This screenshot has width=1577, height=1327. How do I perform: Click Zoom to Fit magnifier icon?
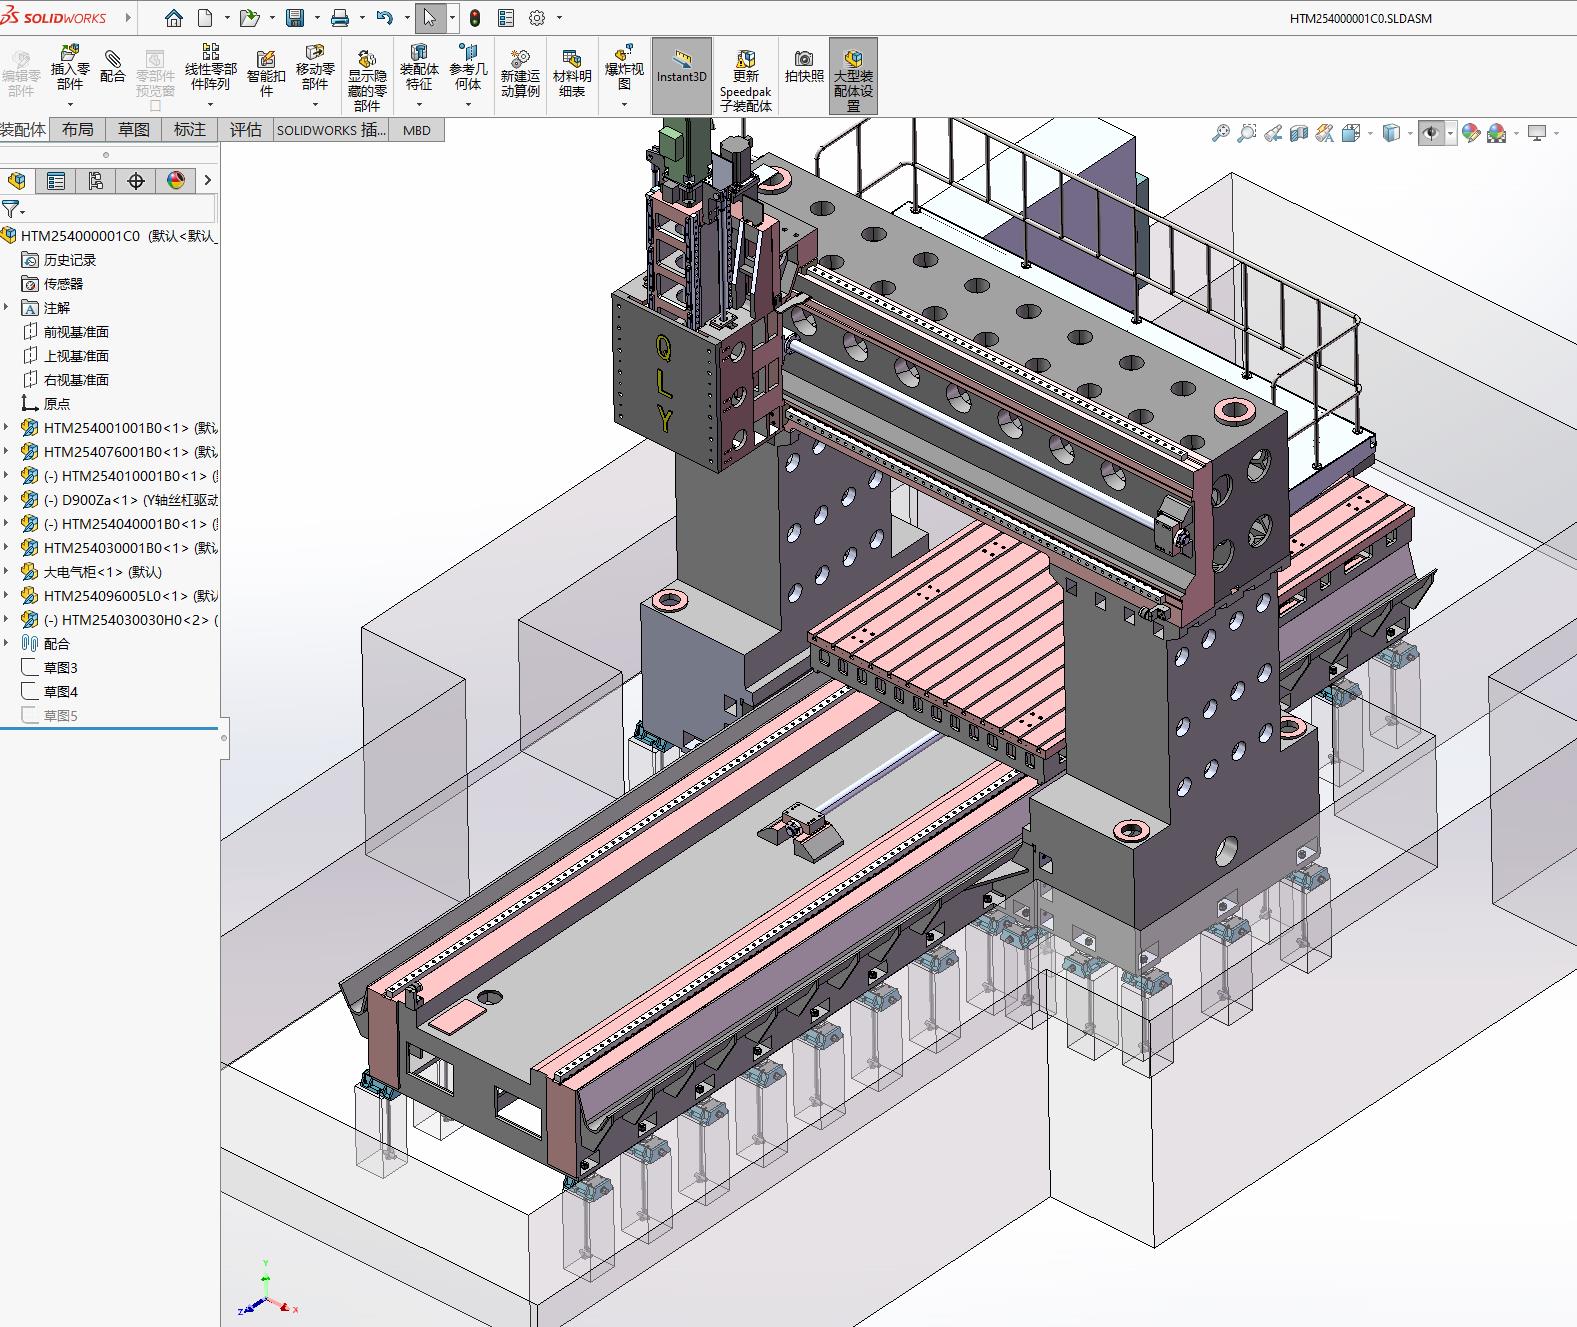click(1220, 133)
